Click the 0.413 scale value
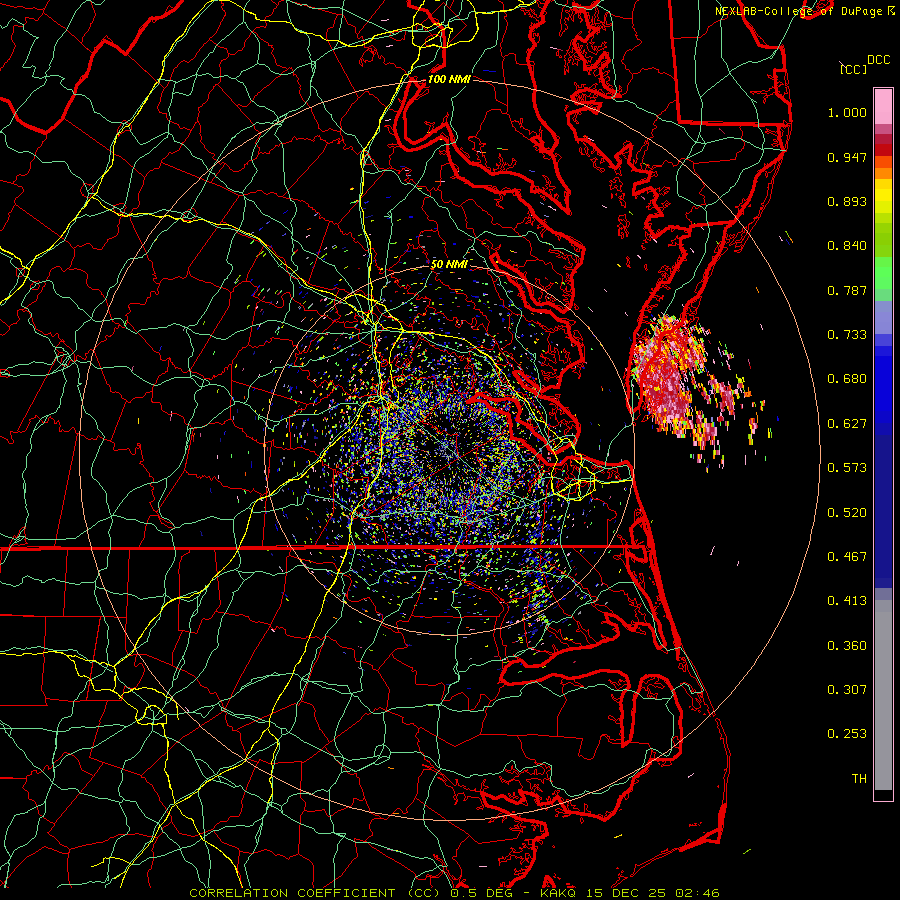The width and height of the screenshot is (900, 900). [x=847, y=601]
